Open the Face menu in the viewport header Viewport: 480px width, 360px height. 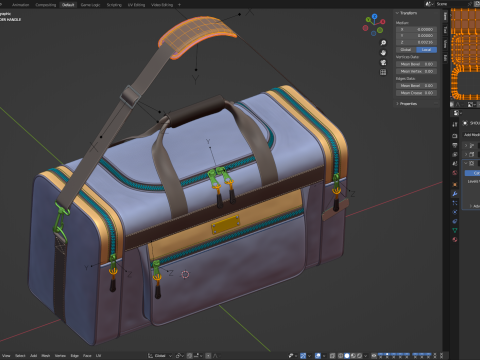click(x=87, y=356)
